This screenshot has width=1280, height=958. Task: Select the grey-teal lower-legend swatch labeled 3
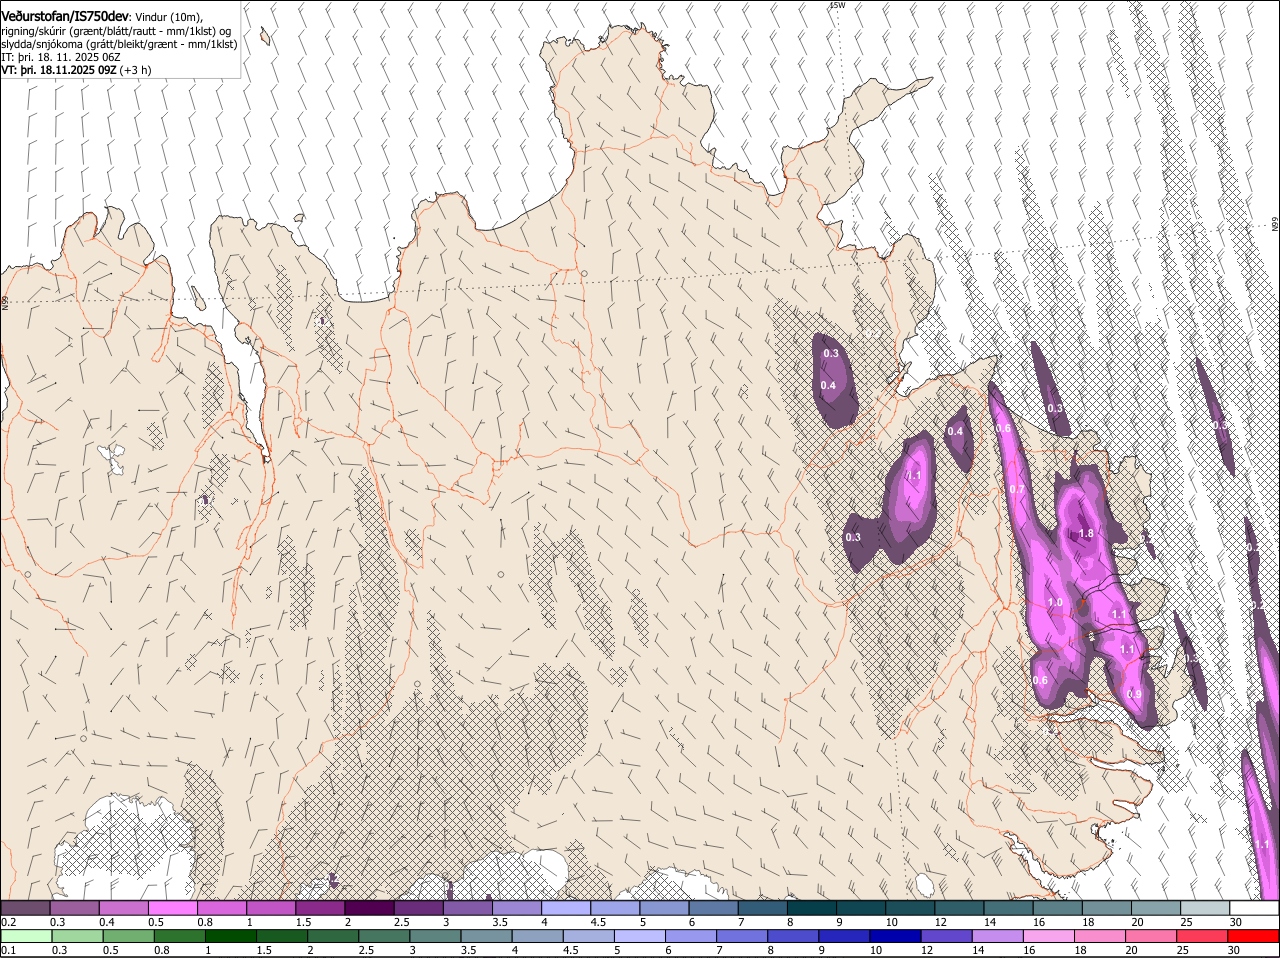tap(435, 936)
